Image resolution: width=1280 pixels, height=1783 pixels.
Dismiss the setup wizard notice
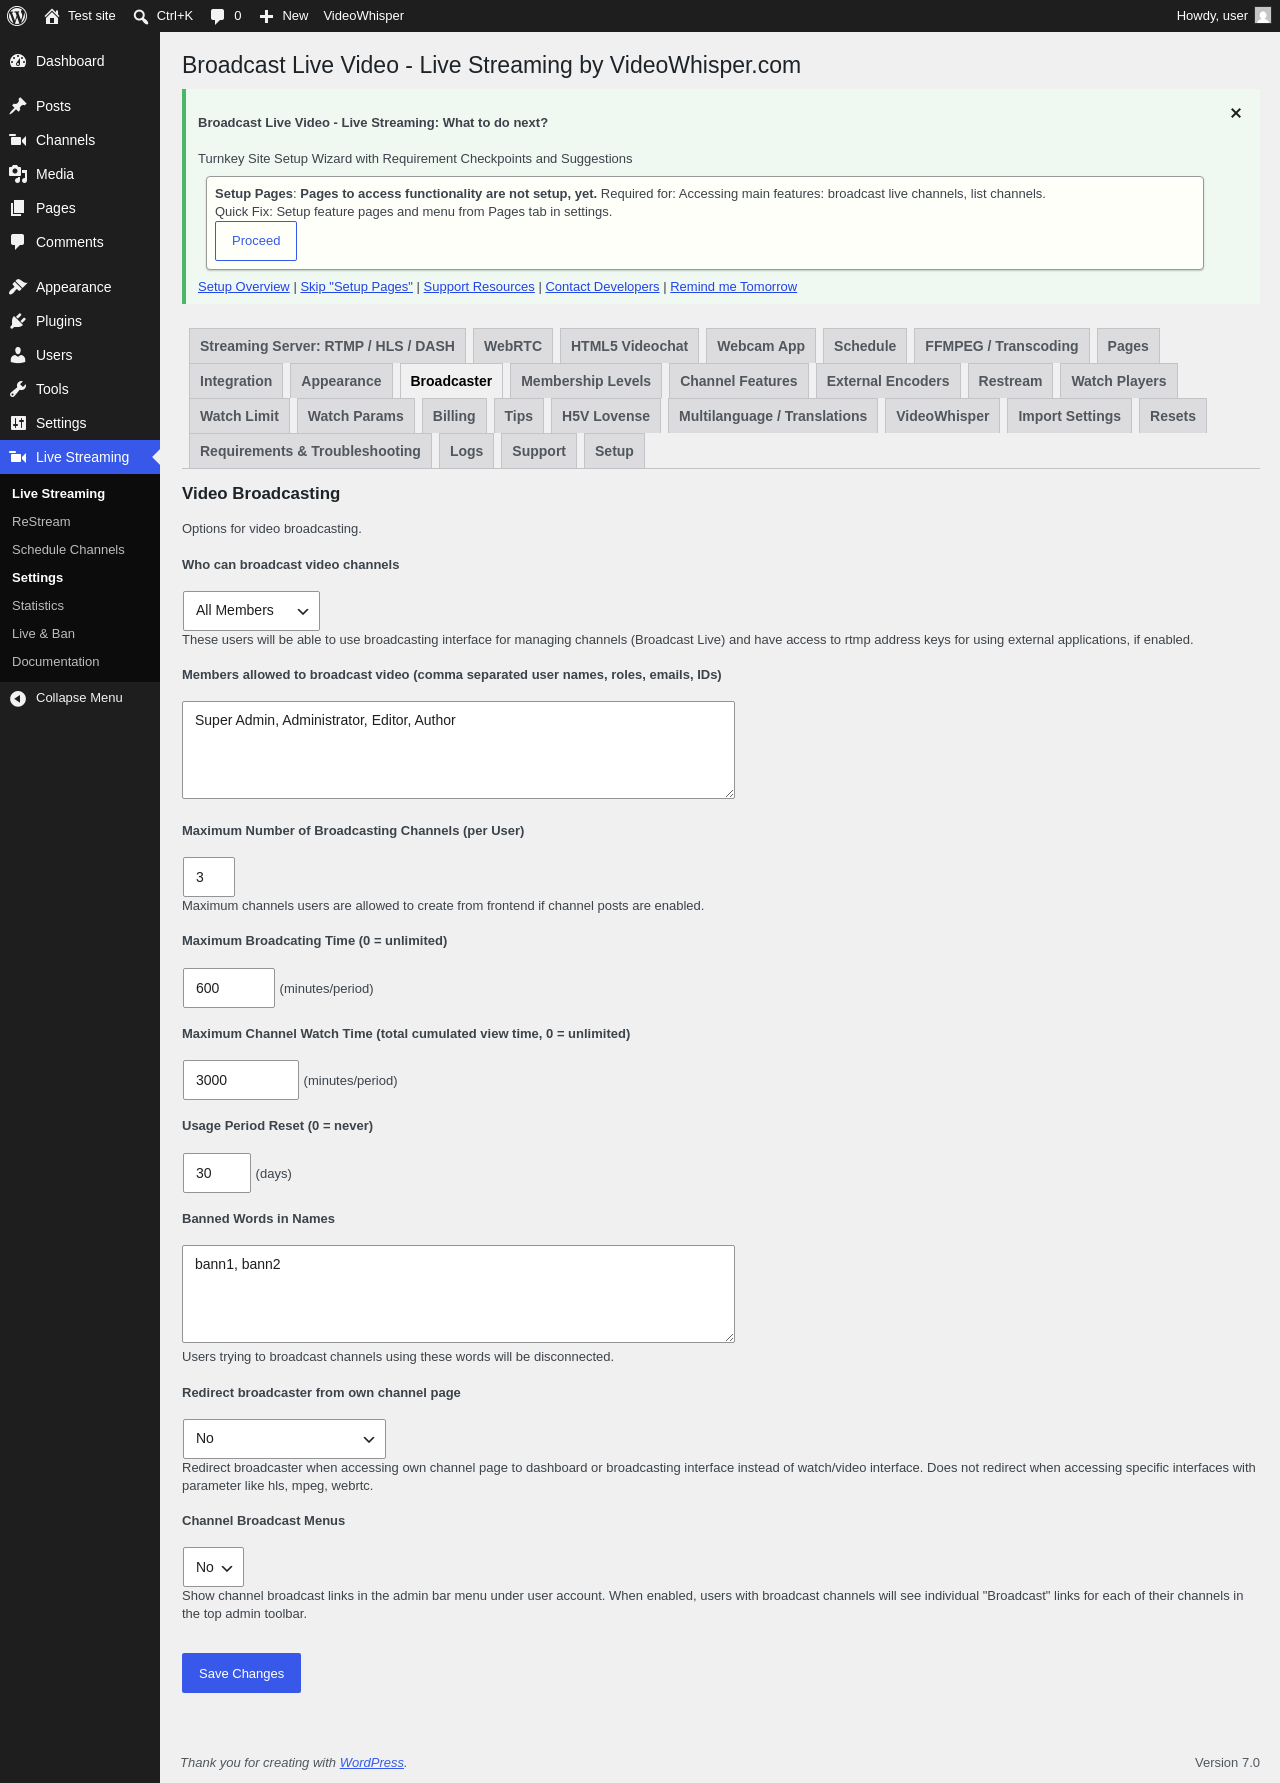[1236, 113]
